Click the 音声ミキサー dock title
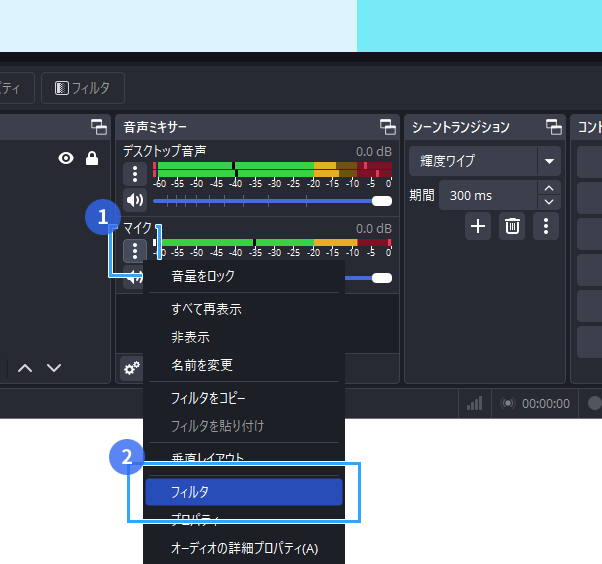This screenshot has width=602, height=564. click(155, 127)
